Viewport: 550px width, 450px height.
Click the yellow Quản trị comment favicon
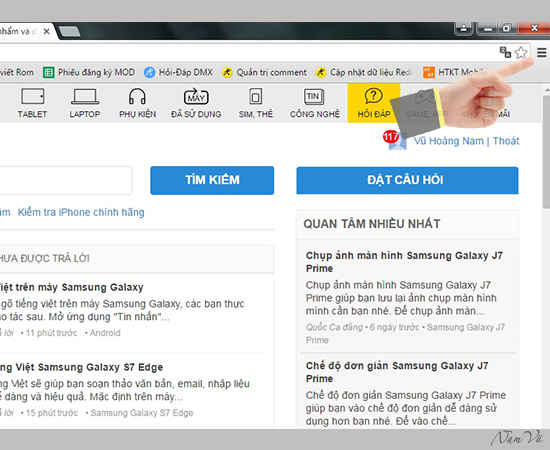pos(227,73)
